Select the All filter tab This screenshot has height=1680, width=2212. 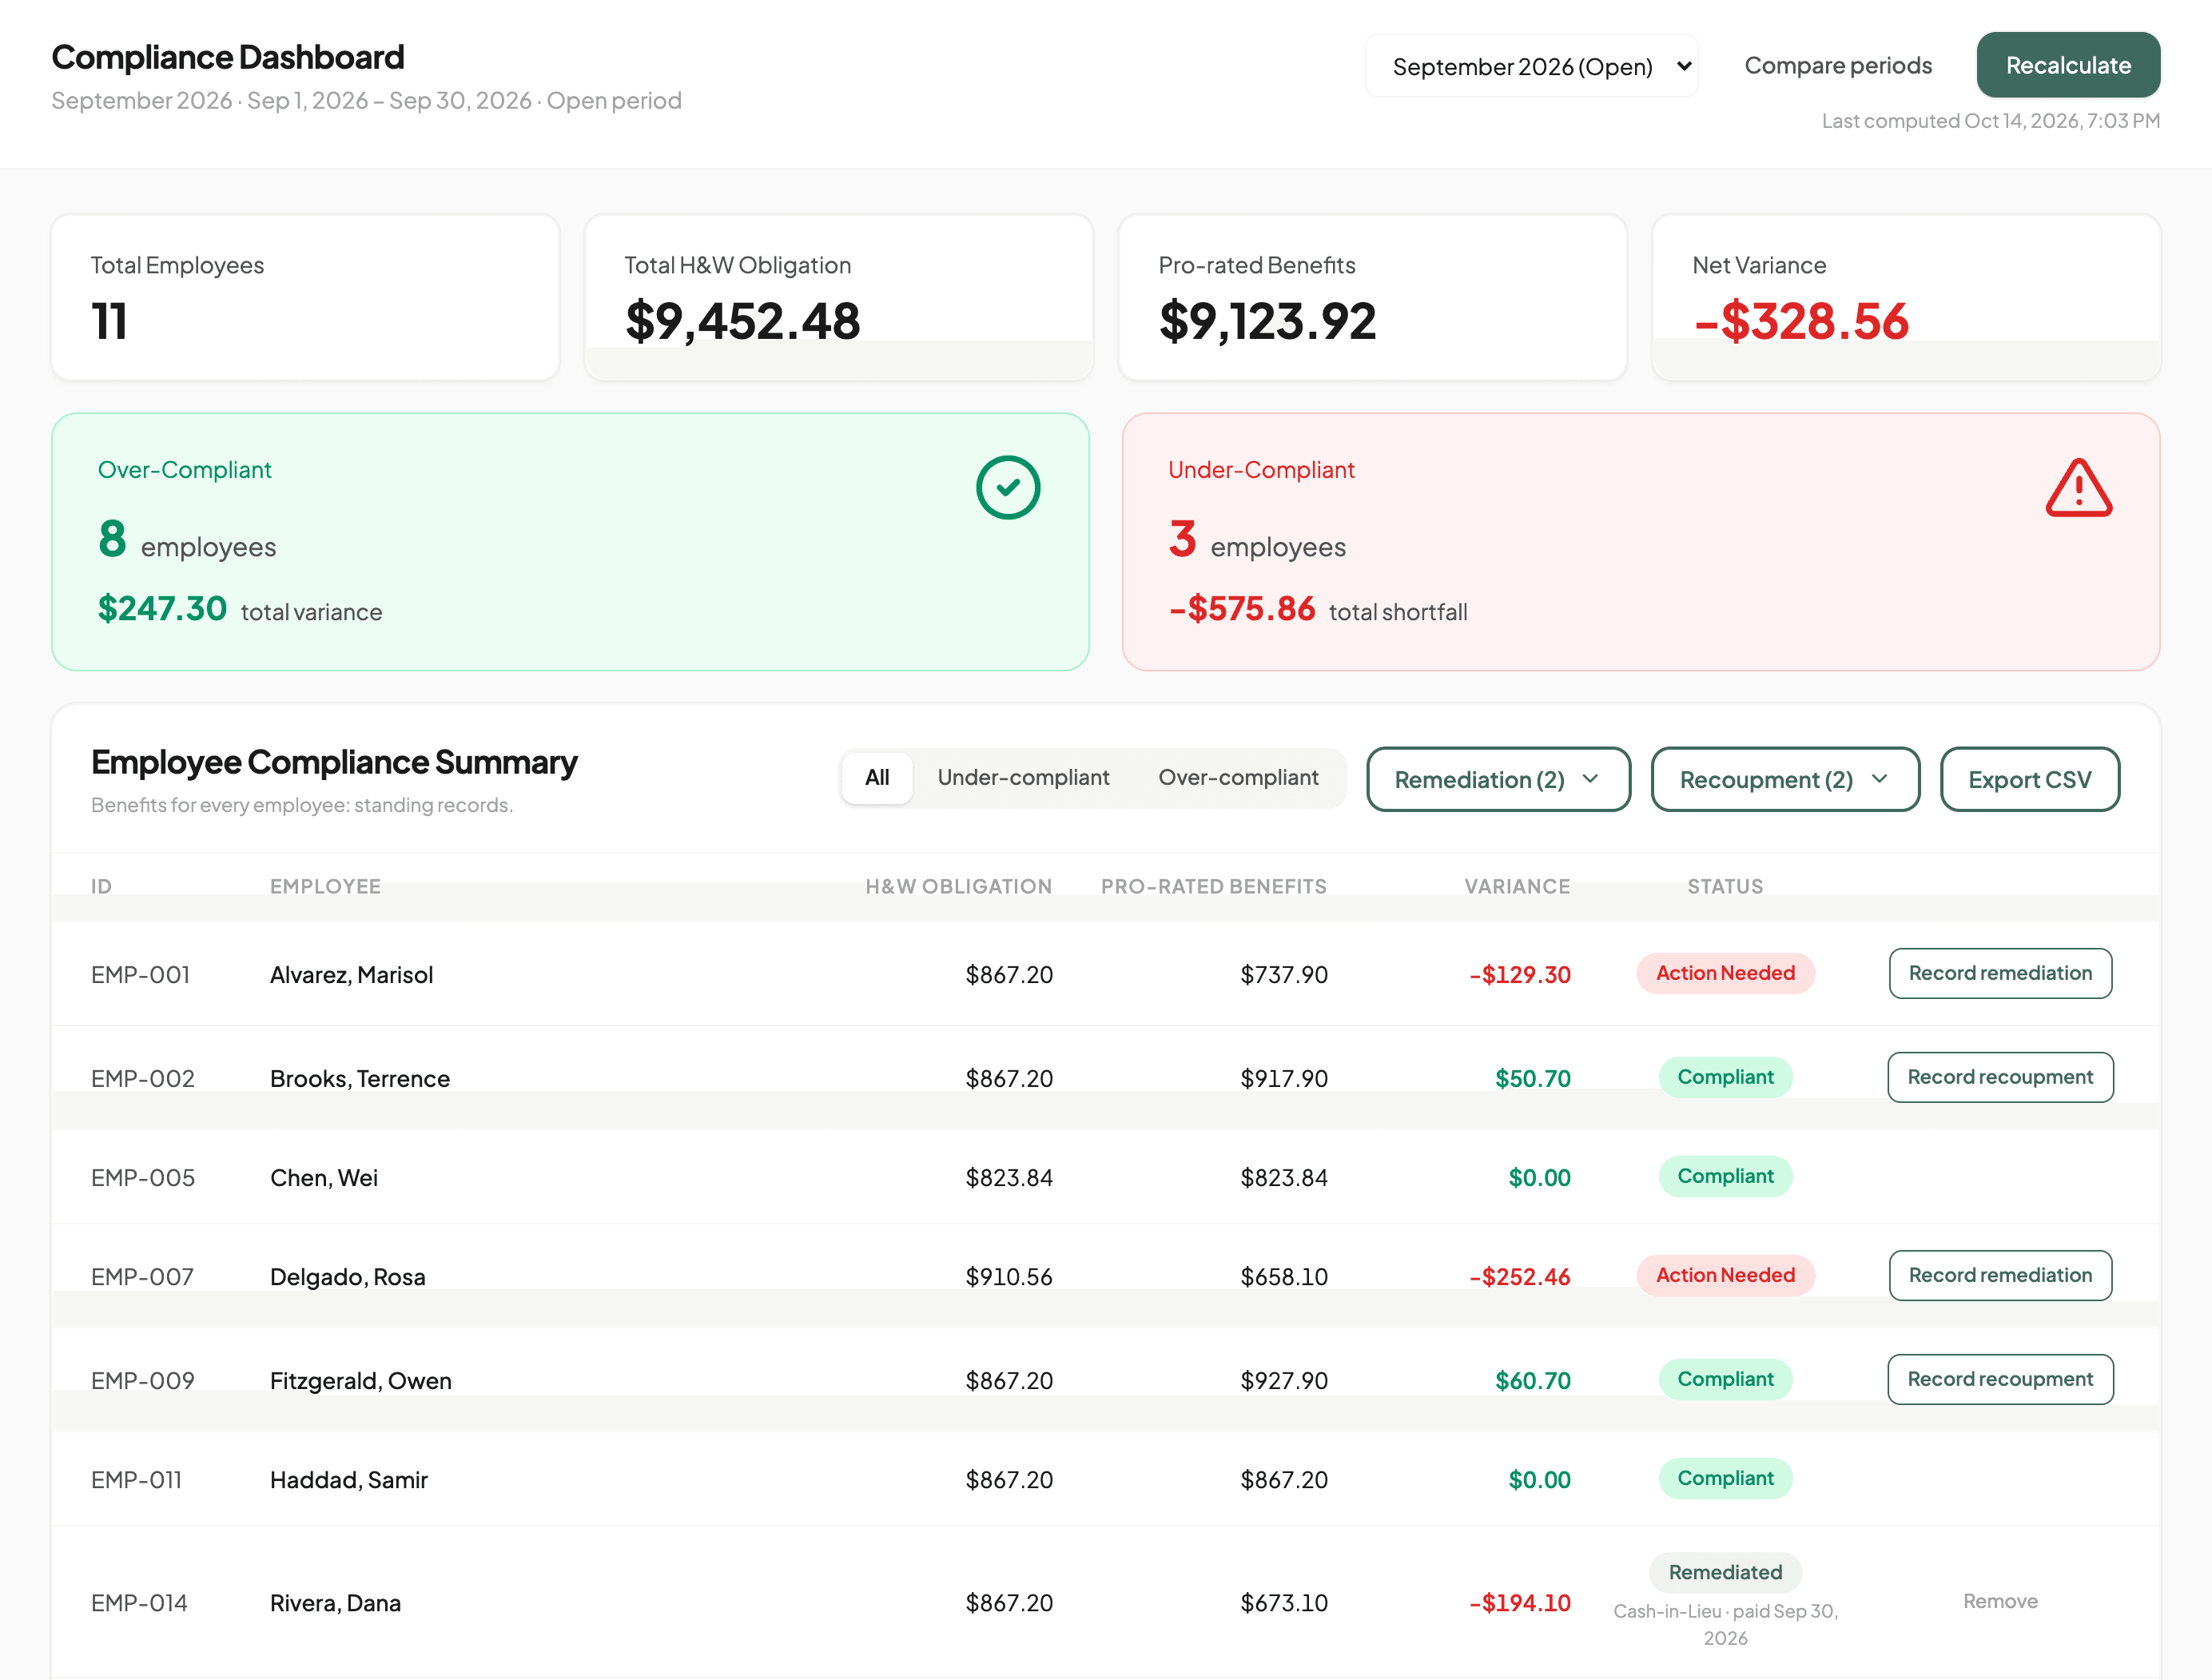[877, 777]
